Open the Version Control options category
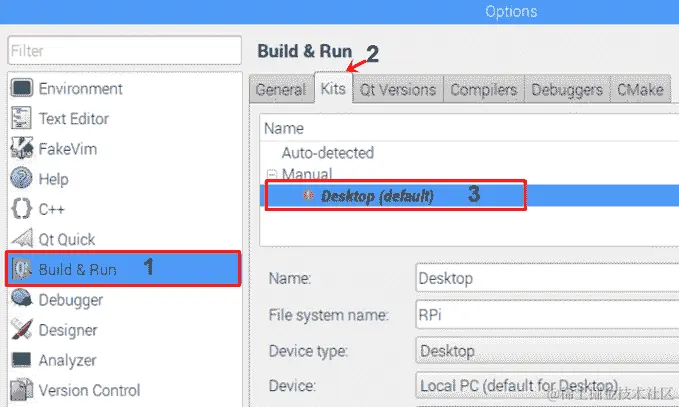Viewport: 679px width, 407px height. click(89, 390)
